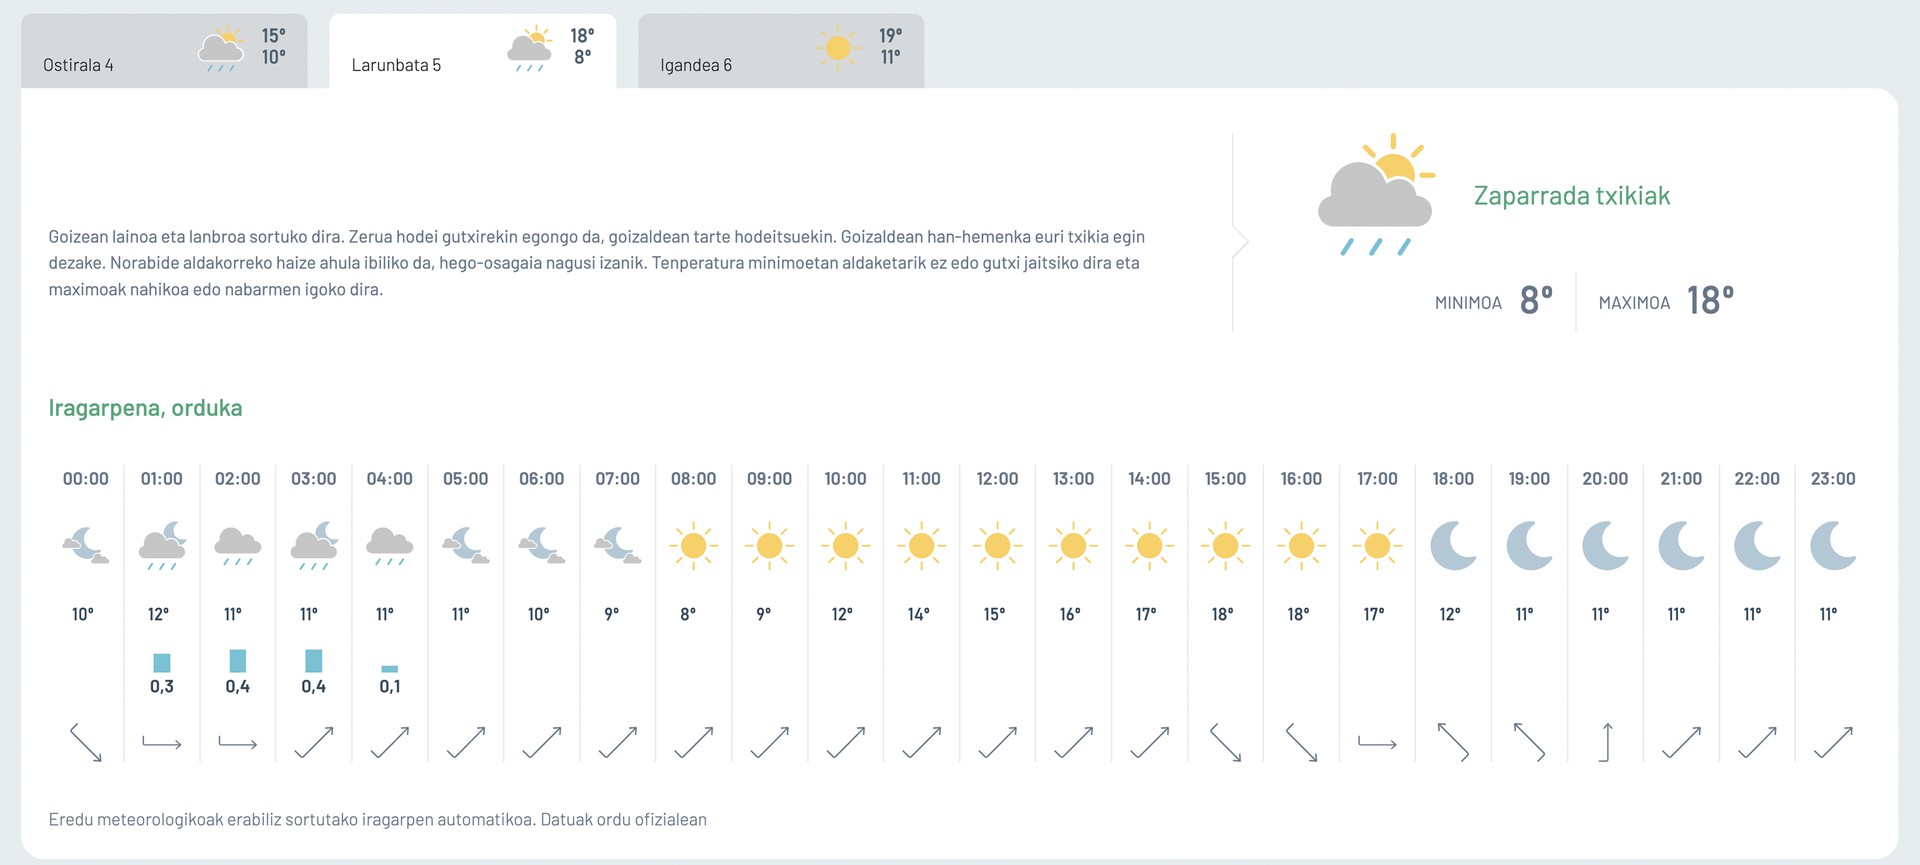Click the 01:00 wind direction arrow
This screenshot has width=1920, height=865.
(162, 743)
